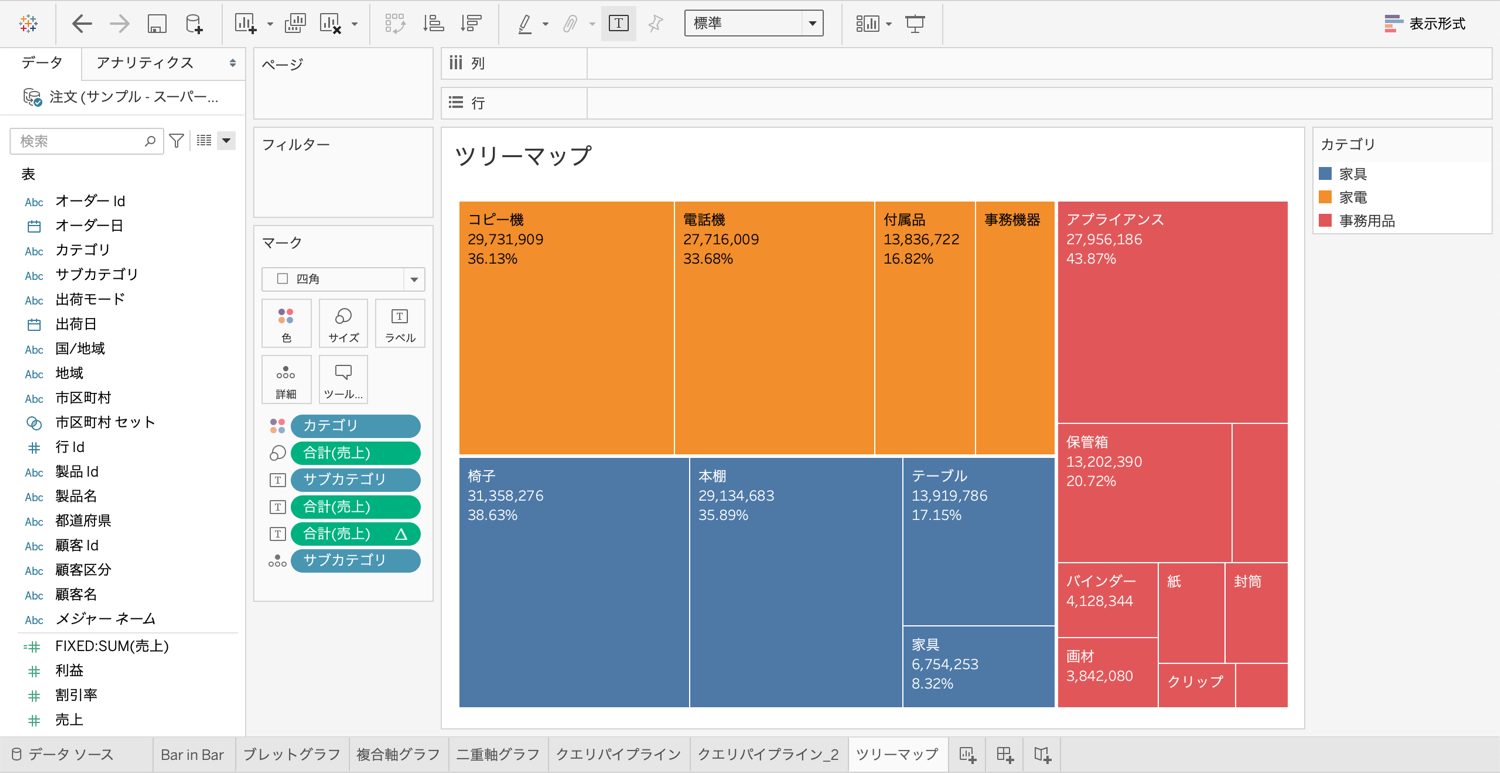Click the 詳細 detail mark button
Screen dimensions: 1500x773
286,380
